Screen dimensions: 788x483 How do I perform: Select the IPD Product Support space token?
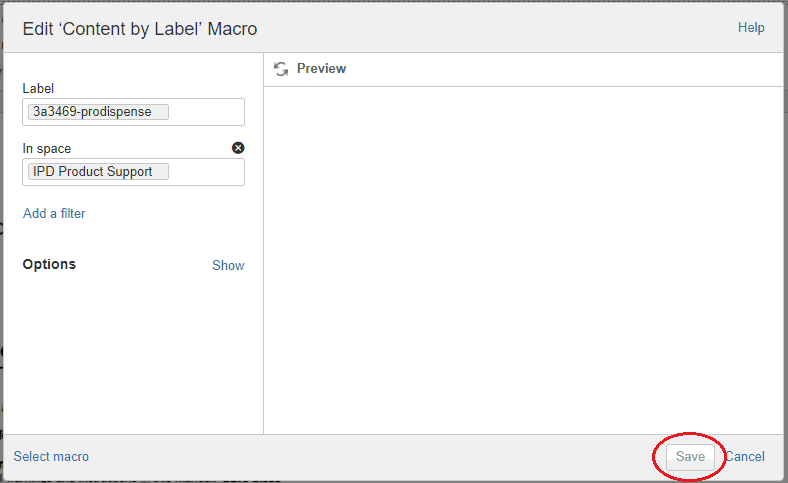click(98, 171)
